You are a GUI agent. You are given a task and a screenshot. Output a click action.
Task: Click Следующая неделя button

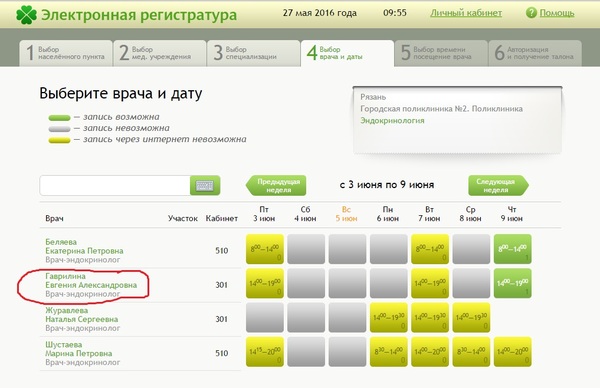pyautogui.click(x=499, y=186)
